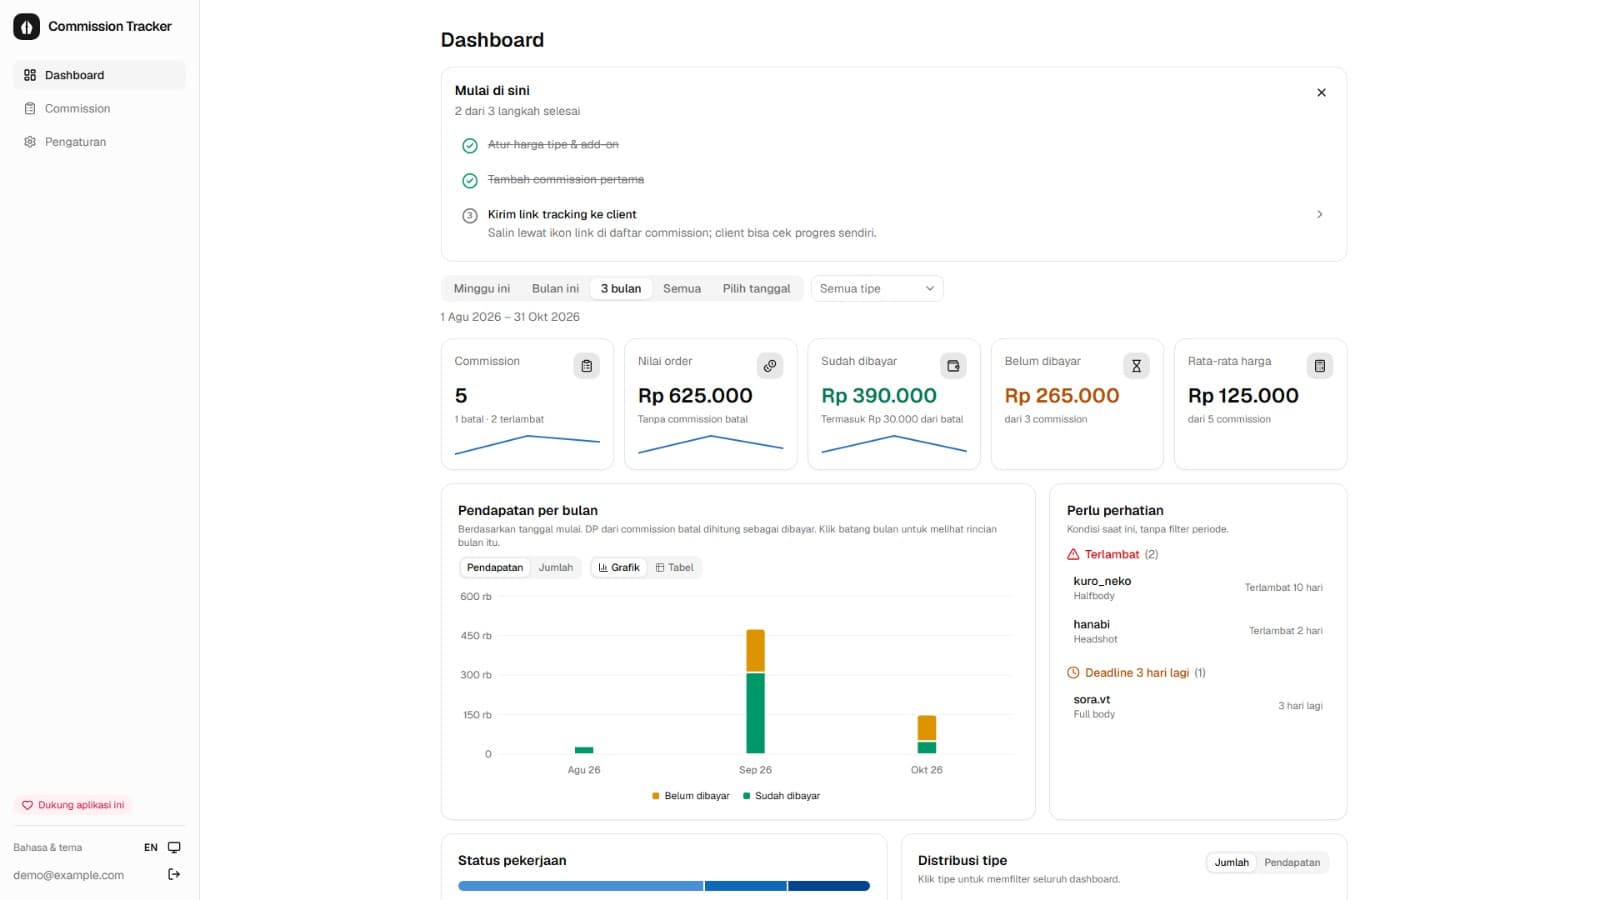1600x900 pixels.
Task: Show Tabel view of monthly revenue
Action: (675, 567)
